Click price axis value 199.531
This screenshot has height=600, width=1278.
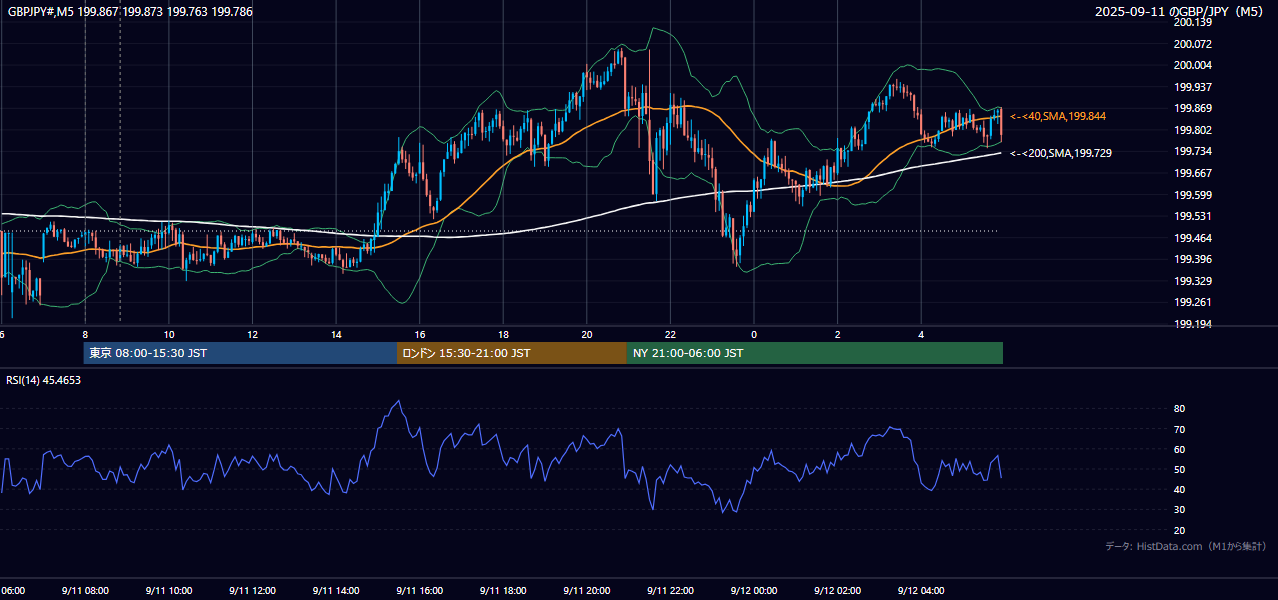click(x=1192, y=216)
